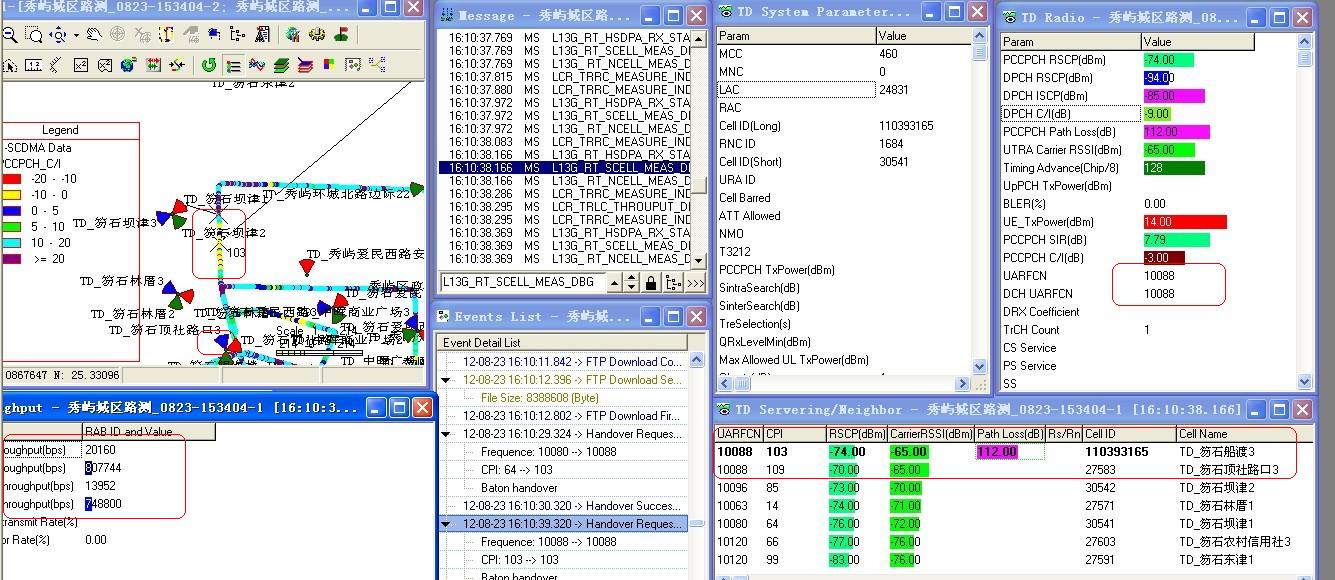Click the wavy lines chart icon
Screen dimensions: 1335x580
(x=257, y=65)
